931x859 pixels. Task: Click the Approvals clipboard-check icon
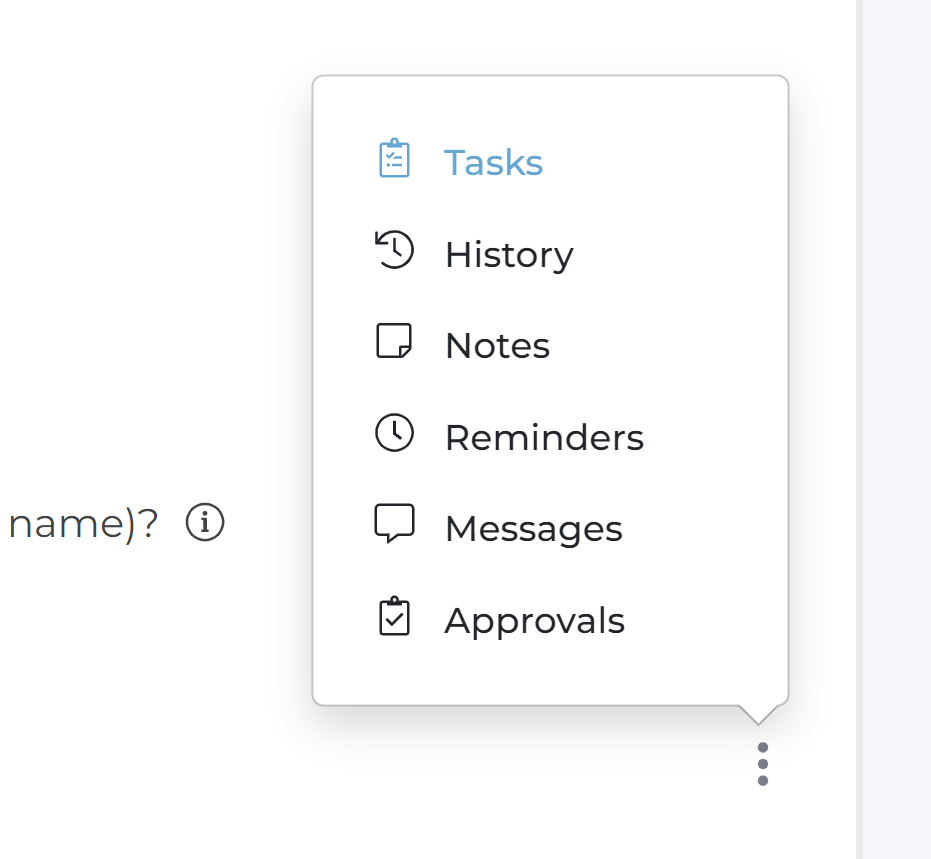pos(394,616)
